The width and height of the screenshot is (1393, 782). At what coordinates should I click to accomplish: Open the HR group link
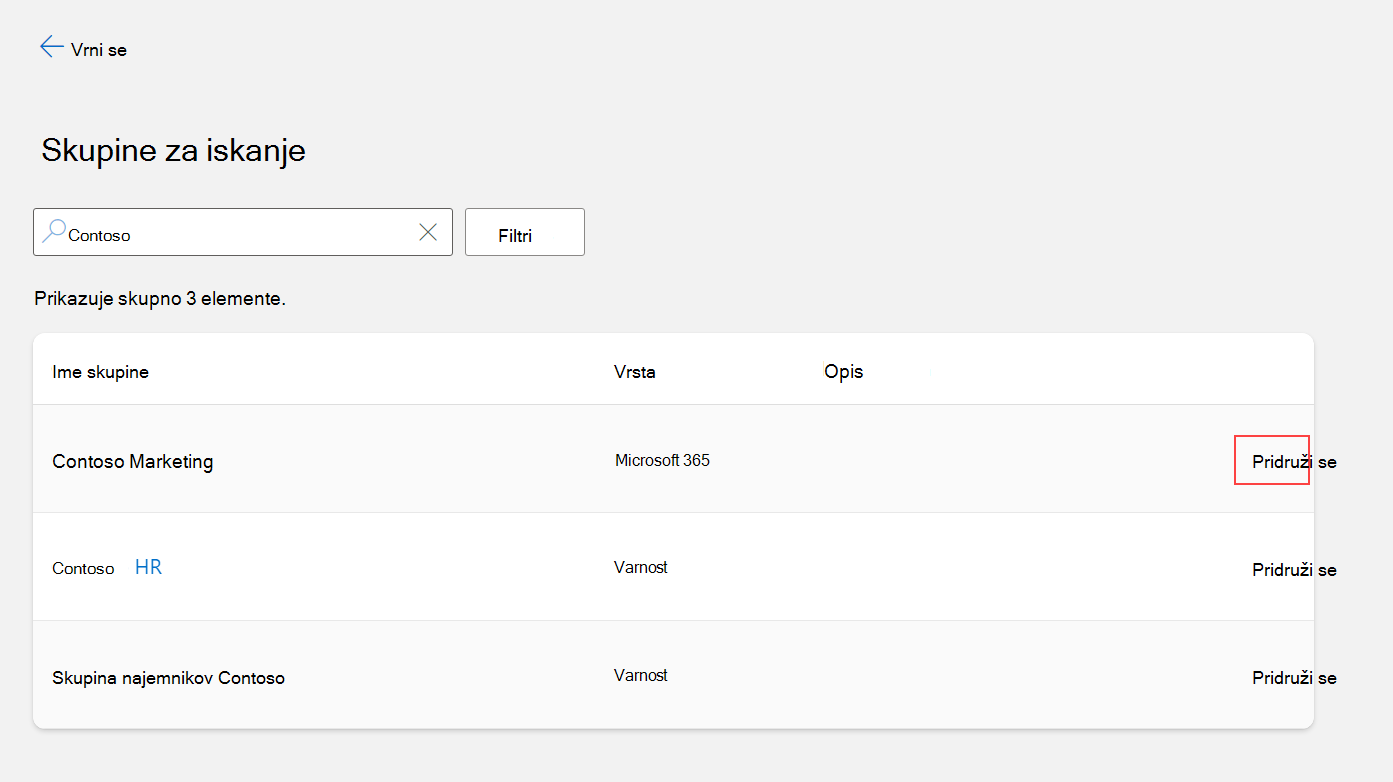[x=148, y=567]
